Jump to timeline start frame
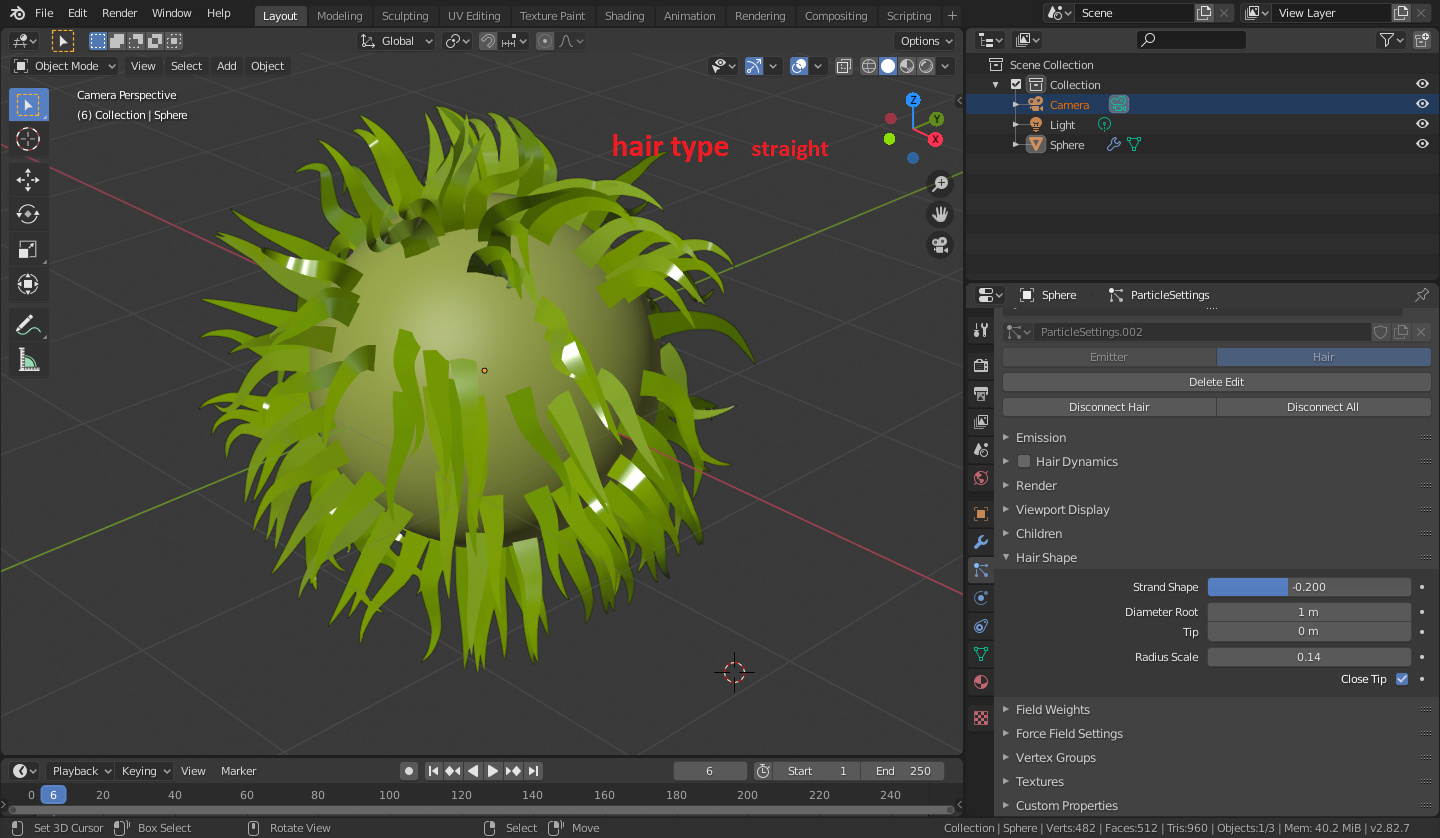The height and width of the screenshot is (838, 1440). [x=433, y=771]
